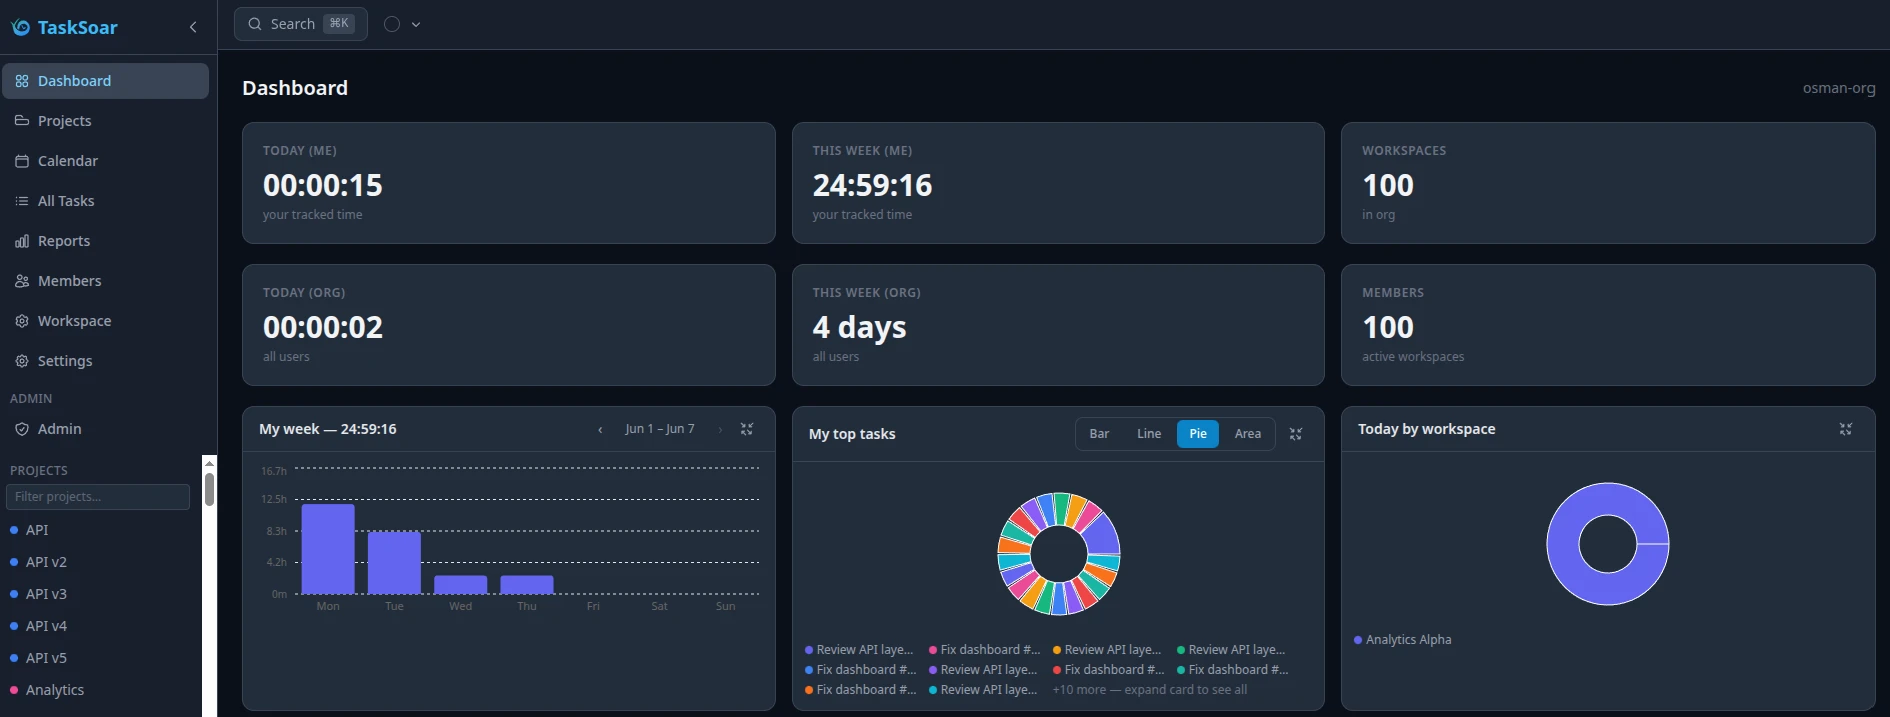The height and width of the screenshot is (717, 1890).
Task: Select the API v4 project
Action: (x=100, y=626)
